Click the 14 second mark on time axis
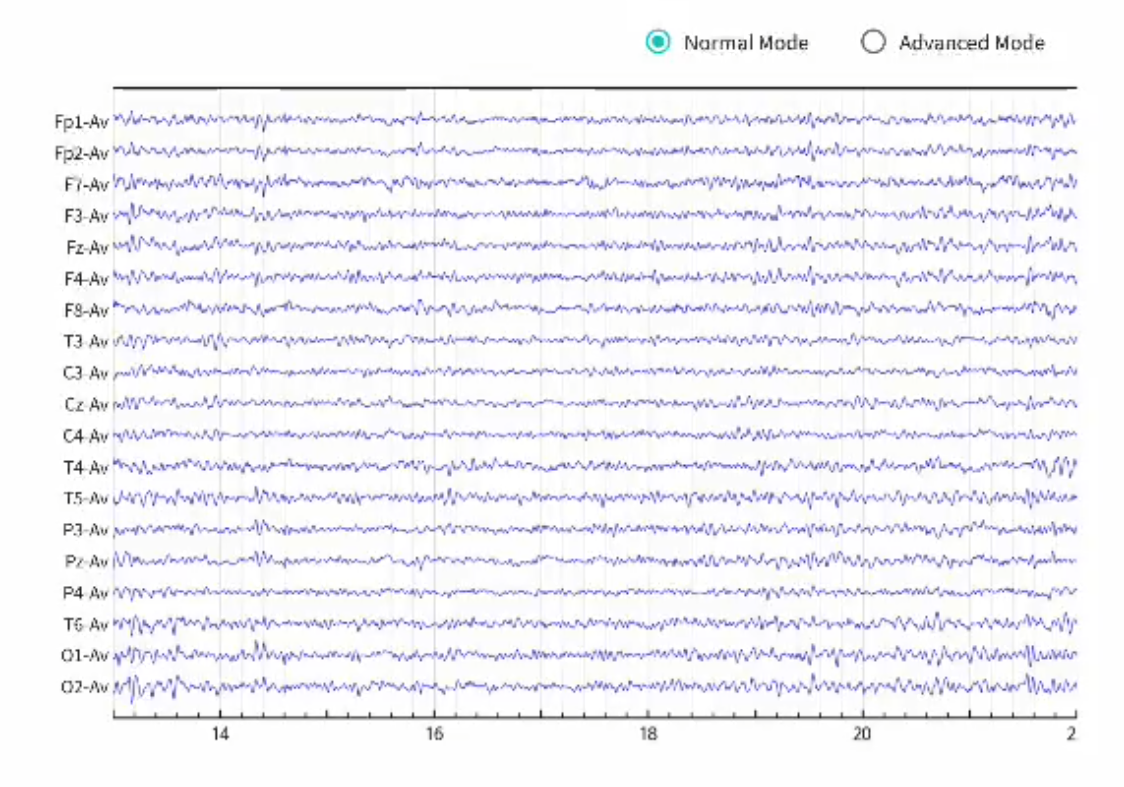The width and height of the screenshot is (1124, 787). pyautogui.click(x=219, y=734)
